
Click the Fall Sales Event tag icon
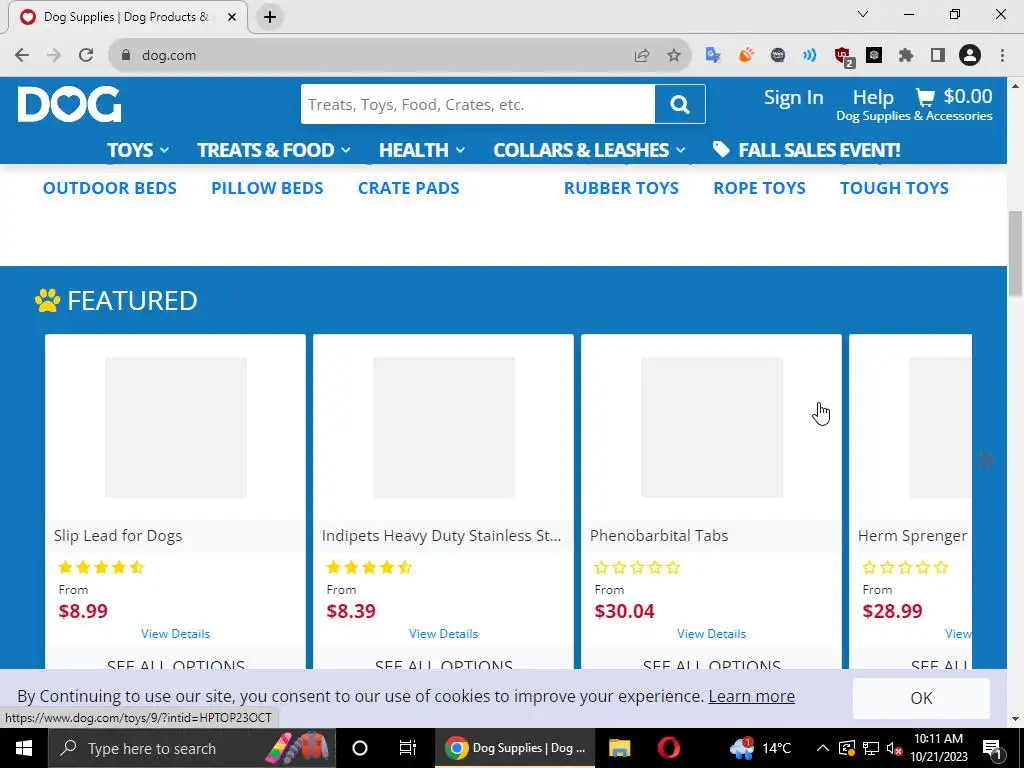click(x=721, y=150)
